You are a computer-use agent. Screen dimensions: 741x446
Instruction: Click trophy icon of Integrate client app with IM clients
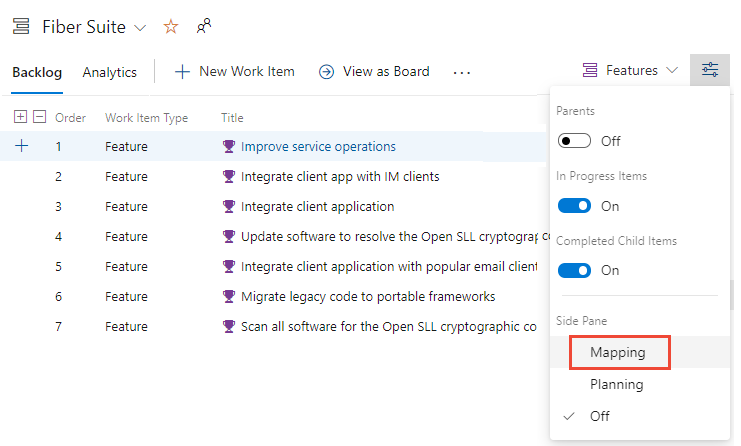(229, 177)
